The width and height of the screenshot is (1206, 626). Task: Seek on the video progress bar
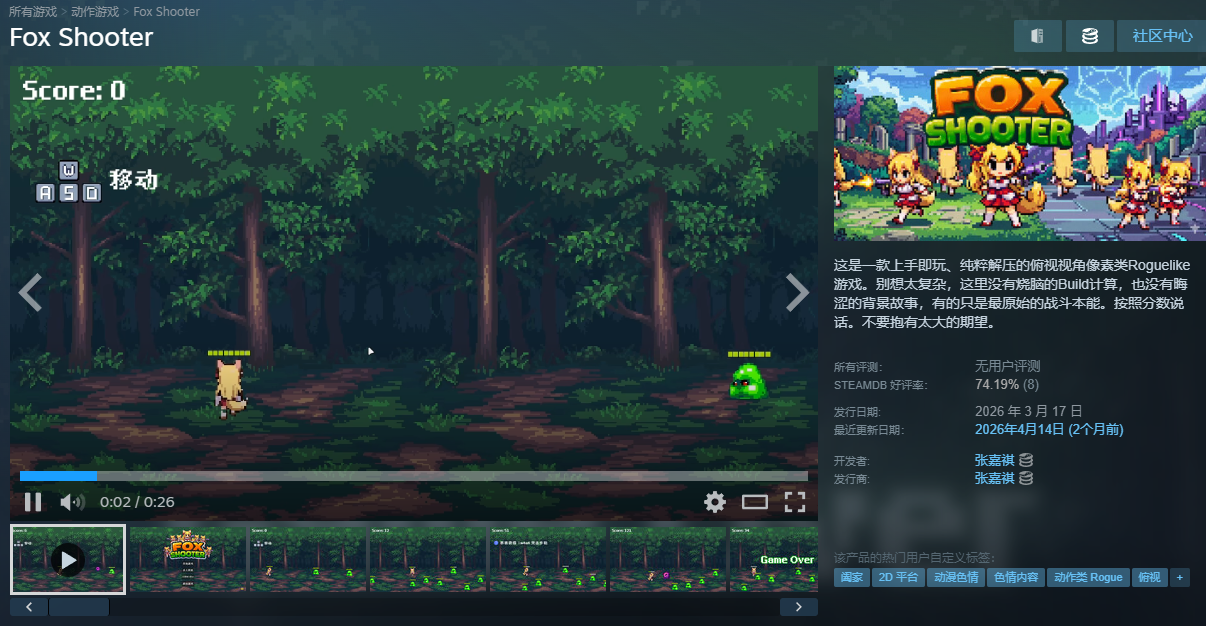413,476
